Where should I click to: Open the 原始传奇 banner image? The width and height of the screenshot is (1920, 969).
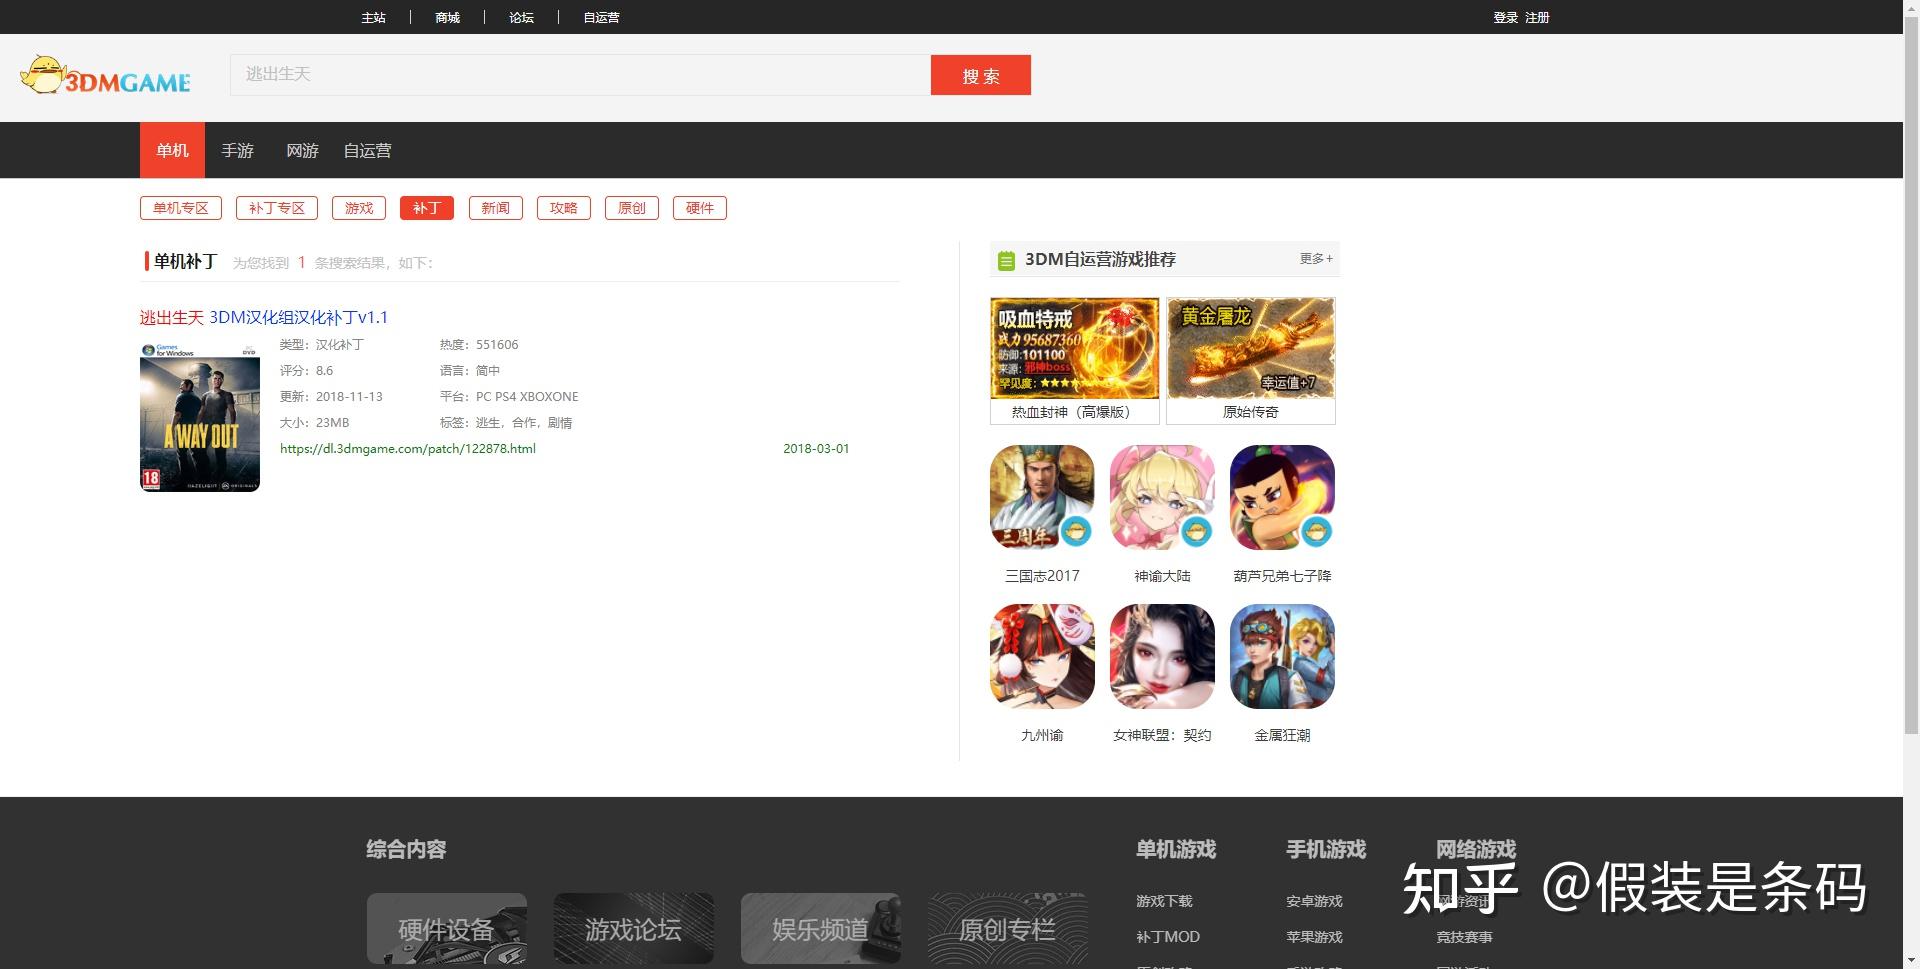(x=1251, y=348)
